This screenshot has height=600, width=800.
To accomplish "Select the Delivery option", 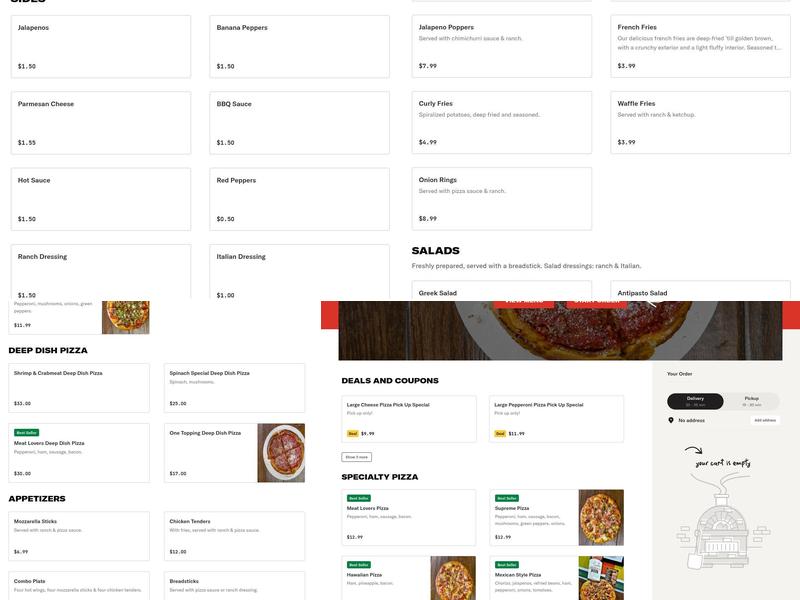I will coord(696,400).
